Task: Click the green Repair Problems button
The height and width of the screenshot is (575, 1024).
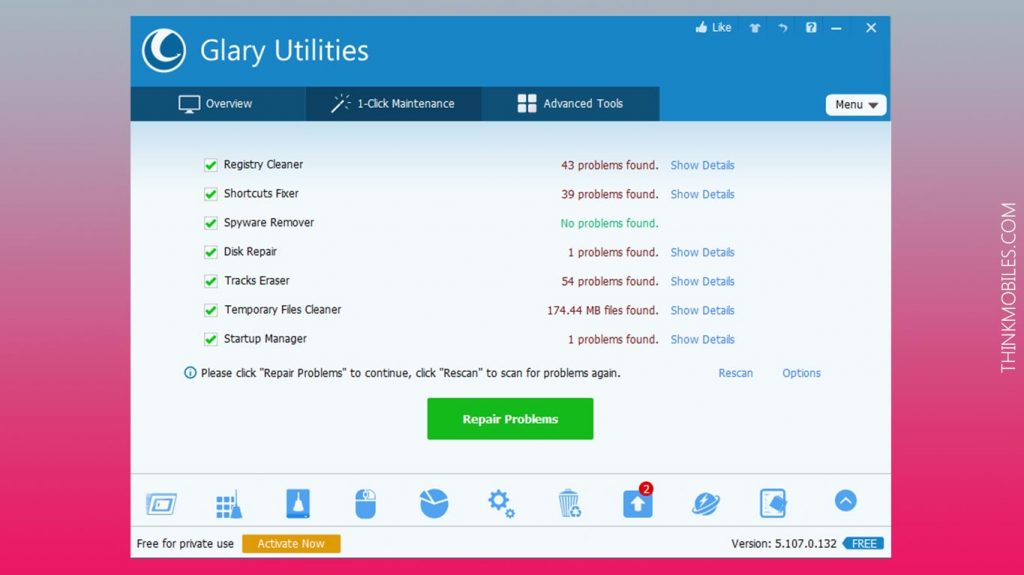Action: click(x=510, y=419)
